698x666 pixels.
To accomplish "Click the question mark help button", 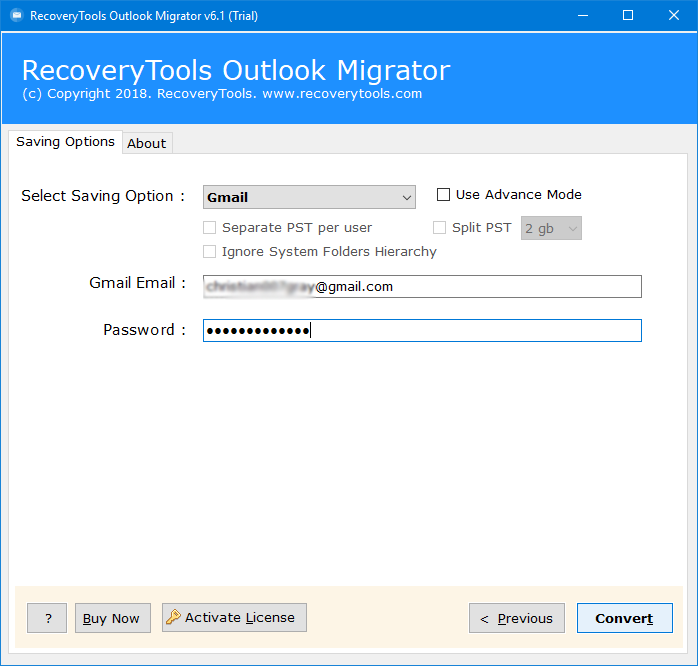I will coord(47,618).
